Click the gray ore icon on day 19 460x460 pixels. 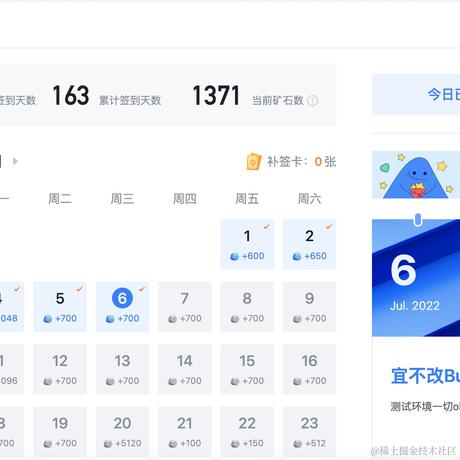[x=48, y=444]
